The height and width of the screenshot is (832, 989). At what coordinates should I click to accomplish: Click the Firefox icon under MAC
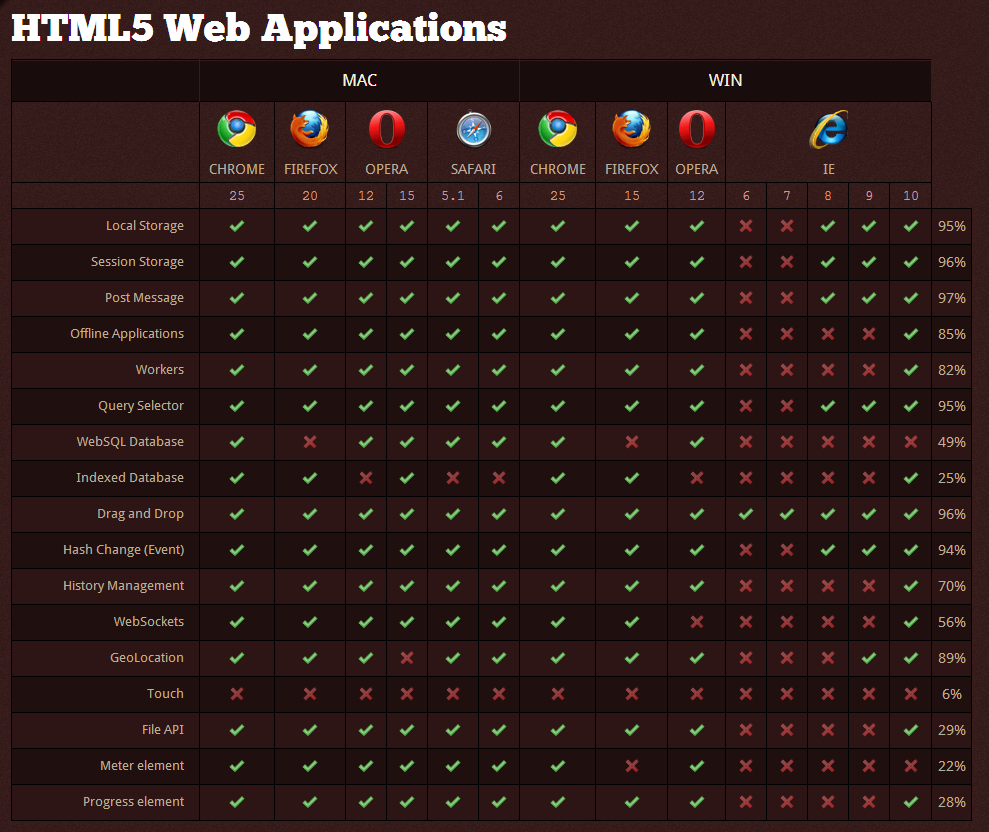[x=311, y=129]
